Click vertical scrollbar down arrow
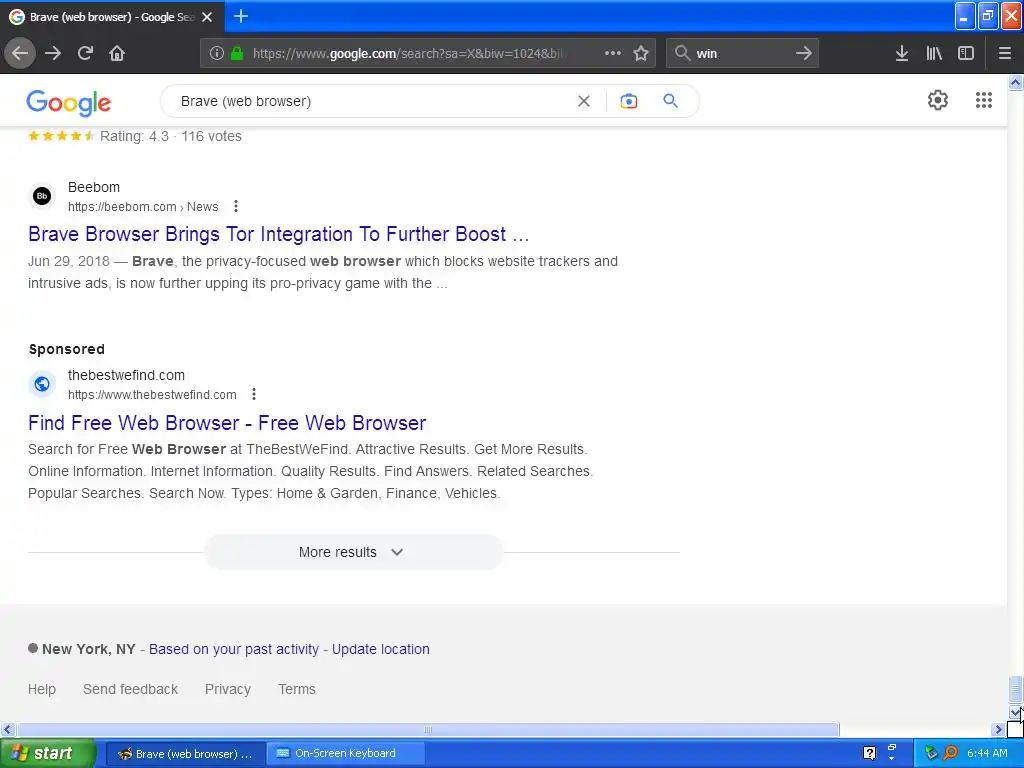Image resolution: width=1024 pixels, height=768 pixels. click(1016, 712)
